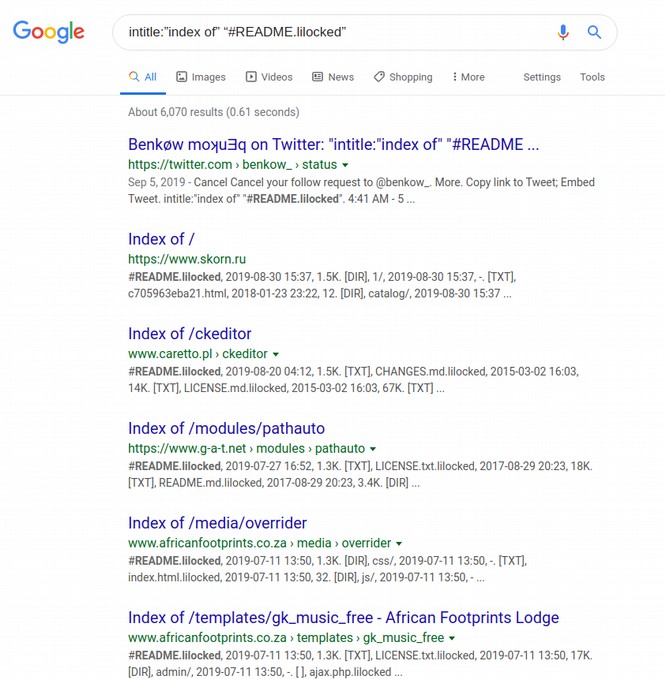Click snippet mentioning index.html.lilocked

tap(328, 569)
